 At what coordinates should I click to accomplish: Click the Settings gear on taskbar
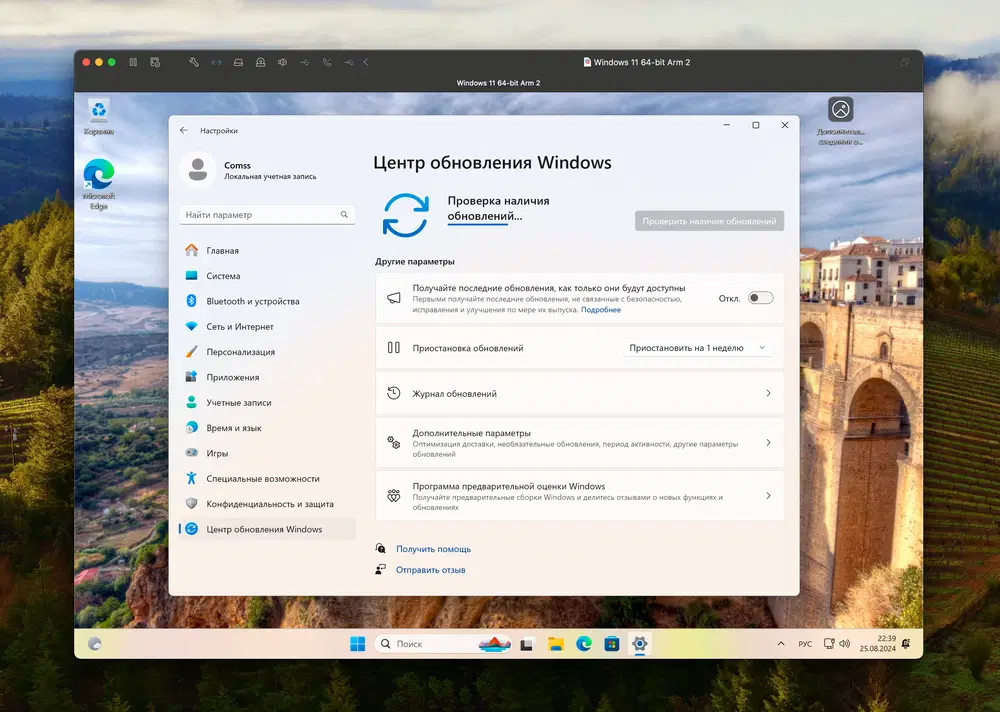click(640, 644)
